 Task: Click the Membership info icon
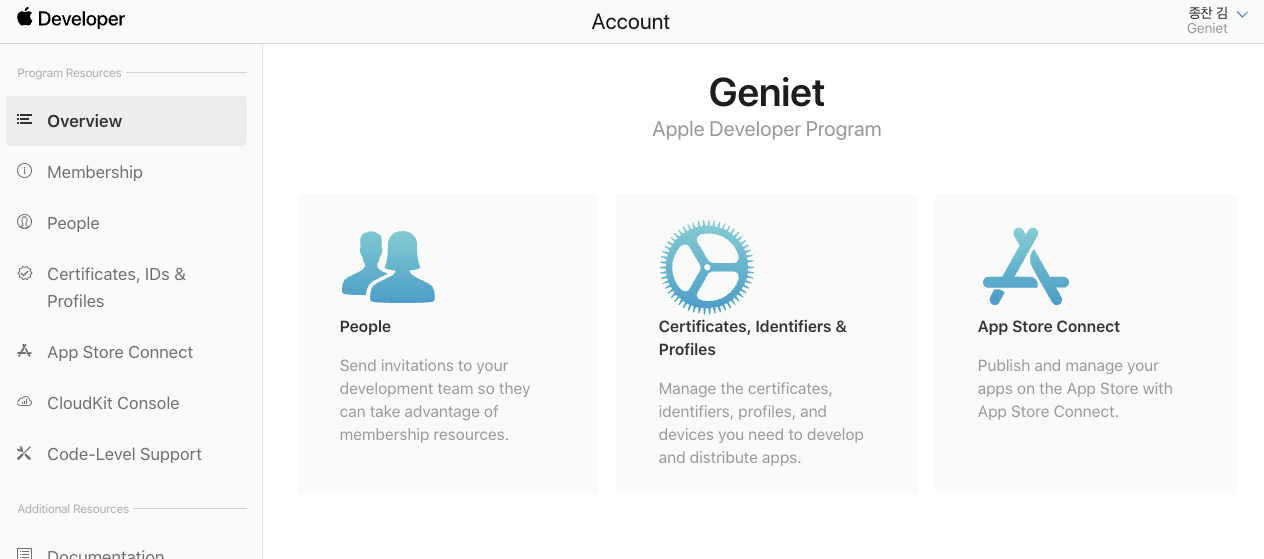pyautogui.click(x=25, y=171)
